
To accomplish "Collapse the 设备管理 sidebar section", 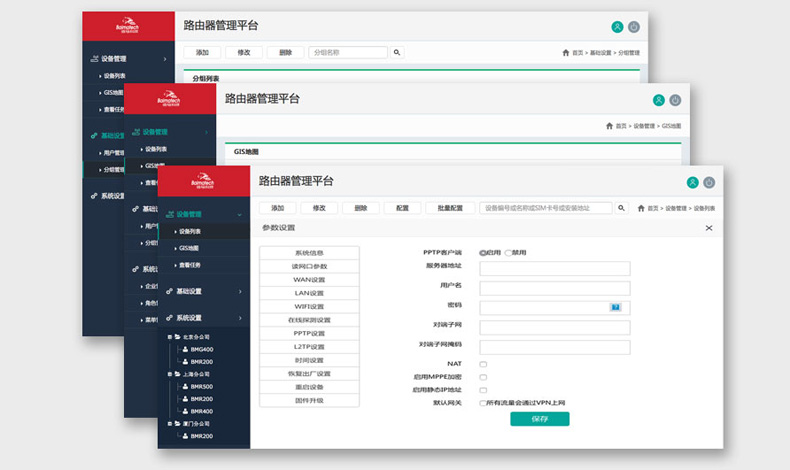I will click(240, 214).
